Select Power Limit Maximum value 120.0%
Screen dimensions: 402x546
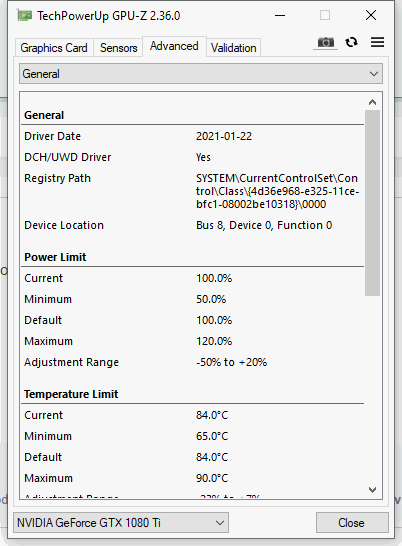coord(214,341)
